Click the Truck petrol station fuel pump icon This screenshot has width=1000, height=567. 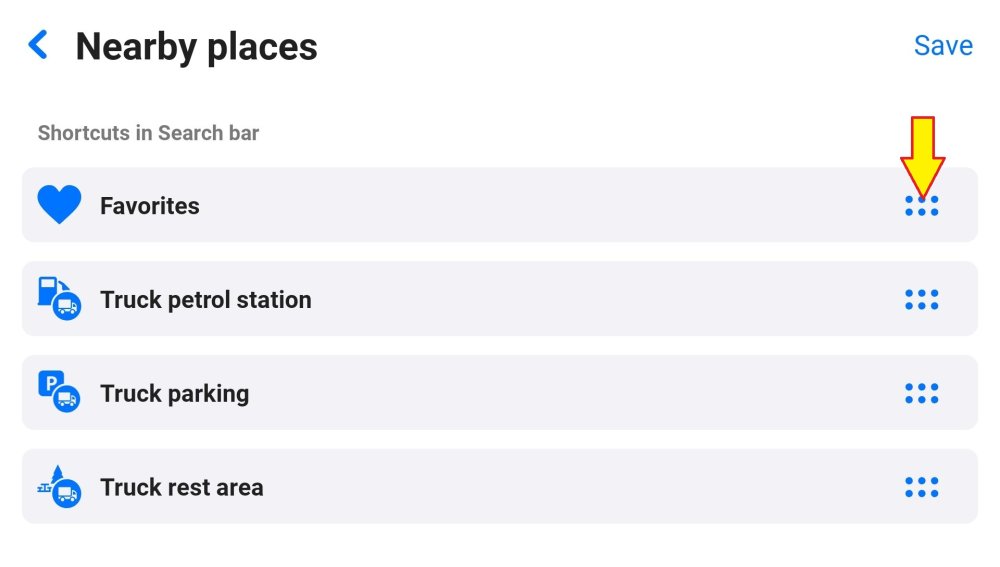click(x=59, y=299)
